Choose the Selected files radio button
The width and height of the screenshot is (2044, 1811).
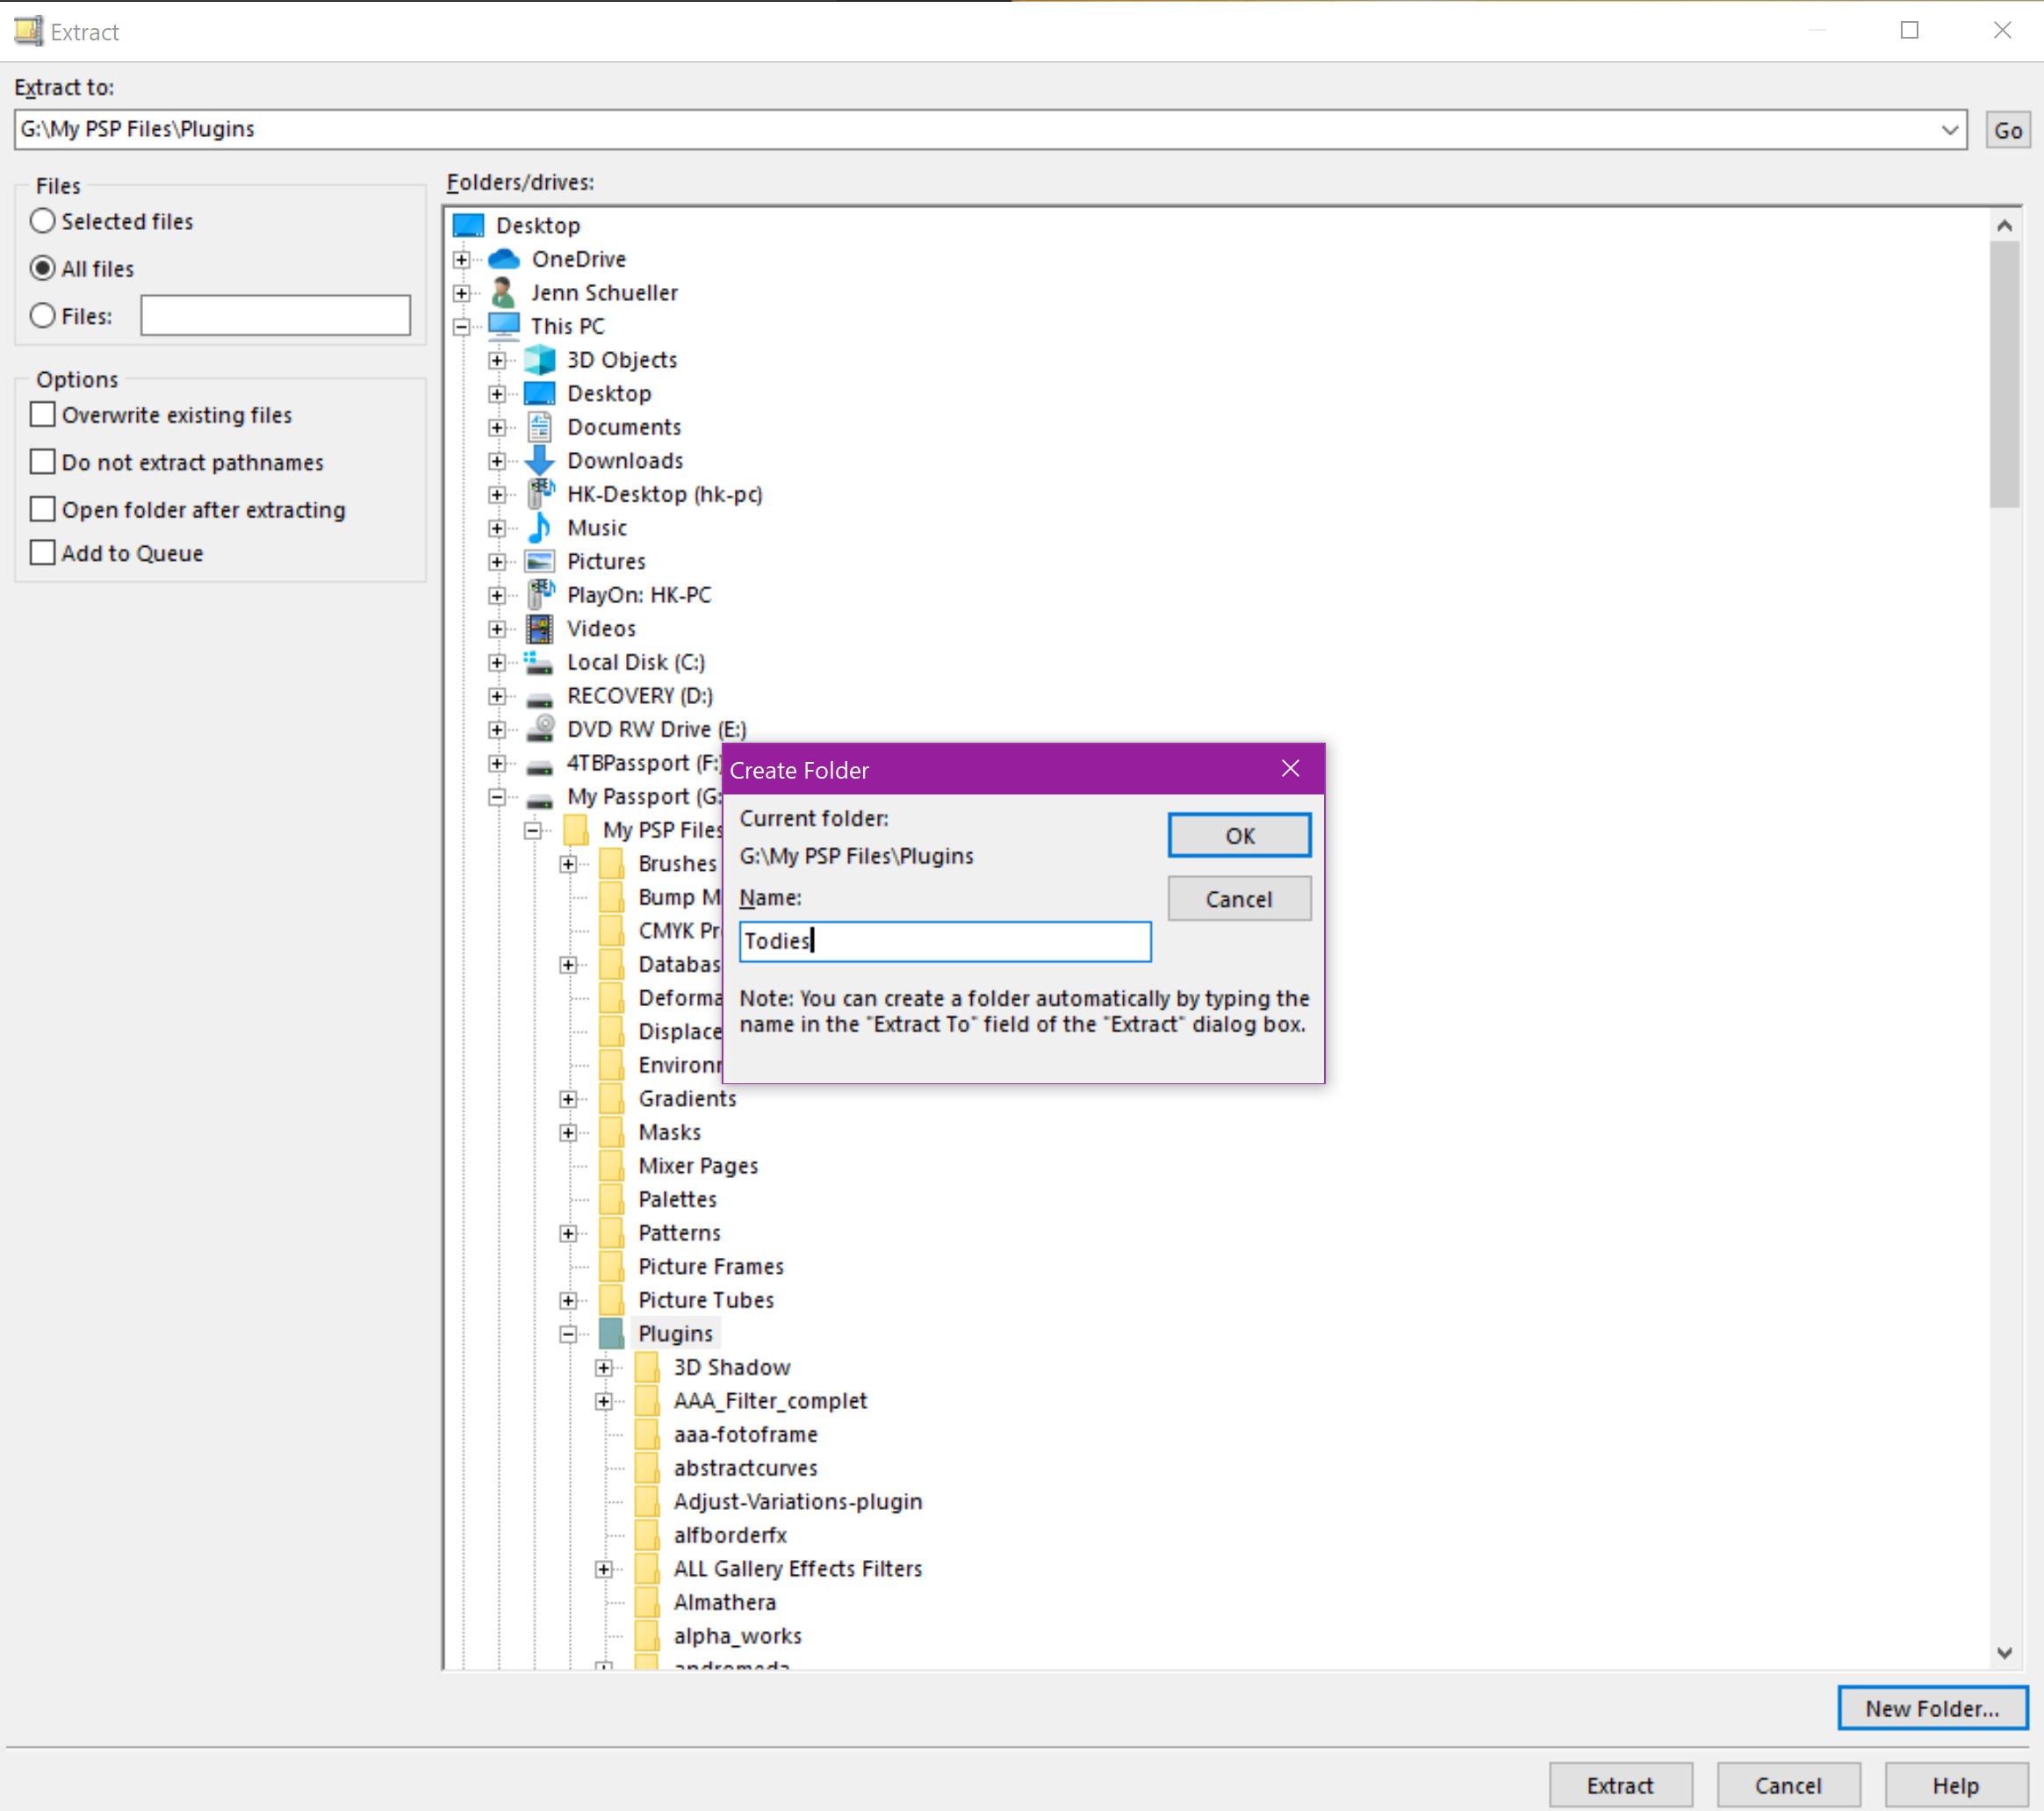(43, 221)
